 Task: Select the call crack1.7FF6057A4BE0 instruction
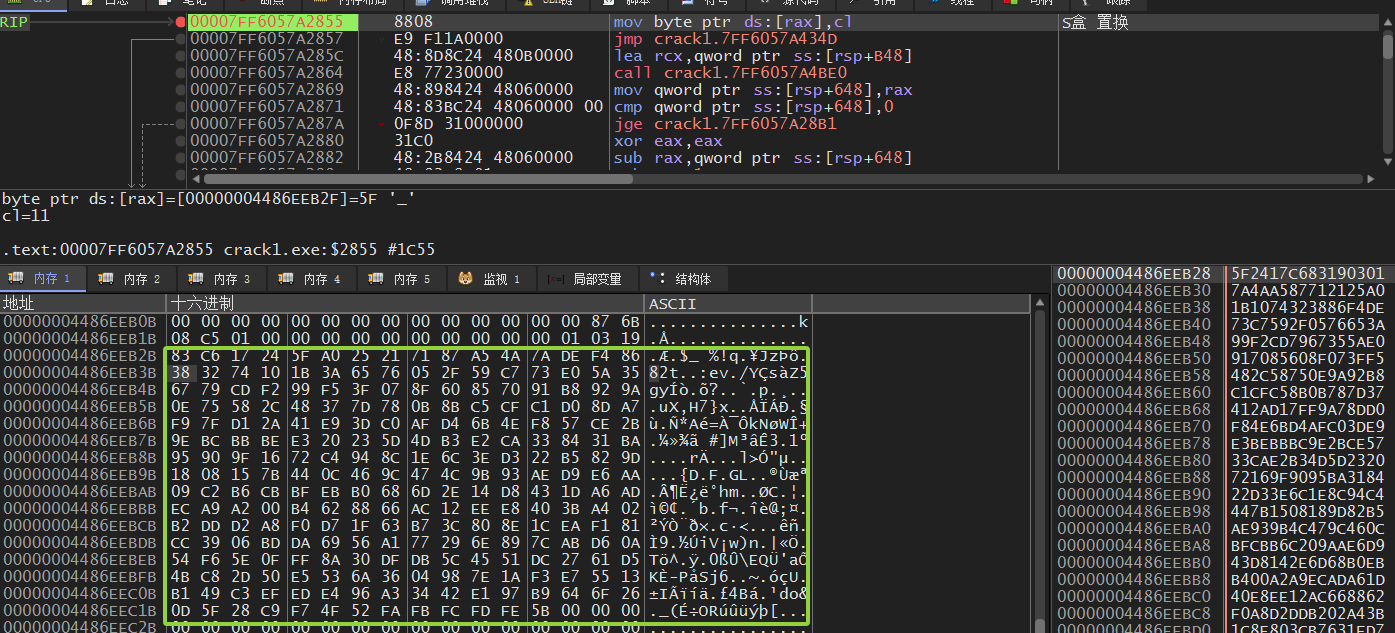[730, 73]
